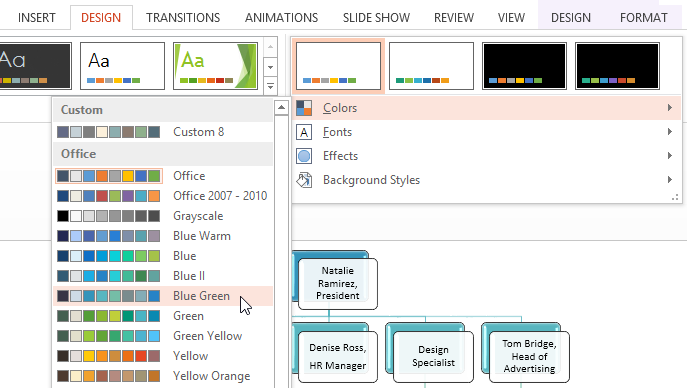Apply the Office 2007 - 2010 colors
687x388 pixels.
pyautogui.click(x=163, y=196)
